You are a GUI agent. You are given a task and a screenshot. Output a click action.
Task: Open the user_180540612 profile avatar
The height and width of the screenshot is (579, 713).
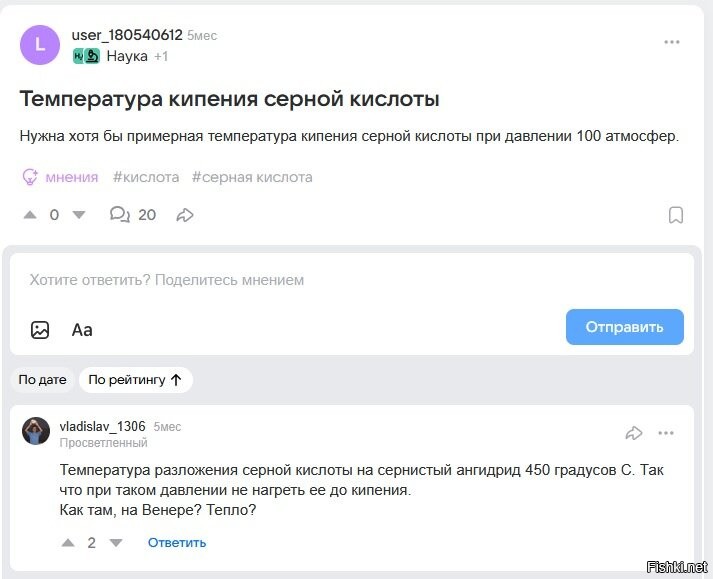(x=40, y=45)
